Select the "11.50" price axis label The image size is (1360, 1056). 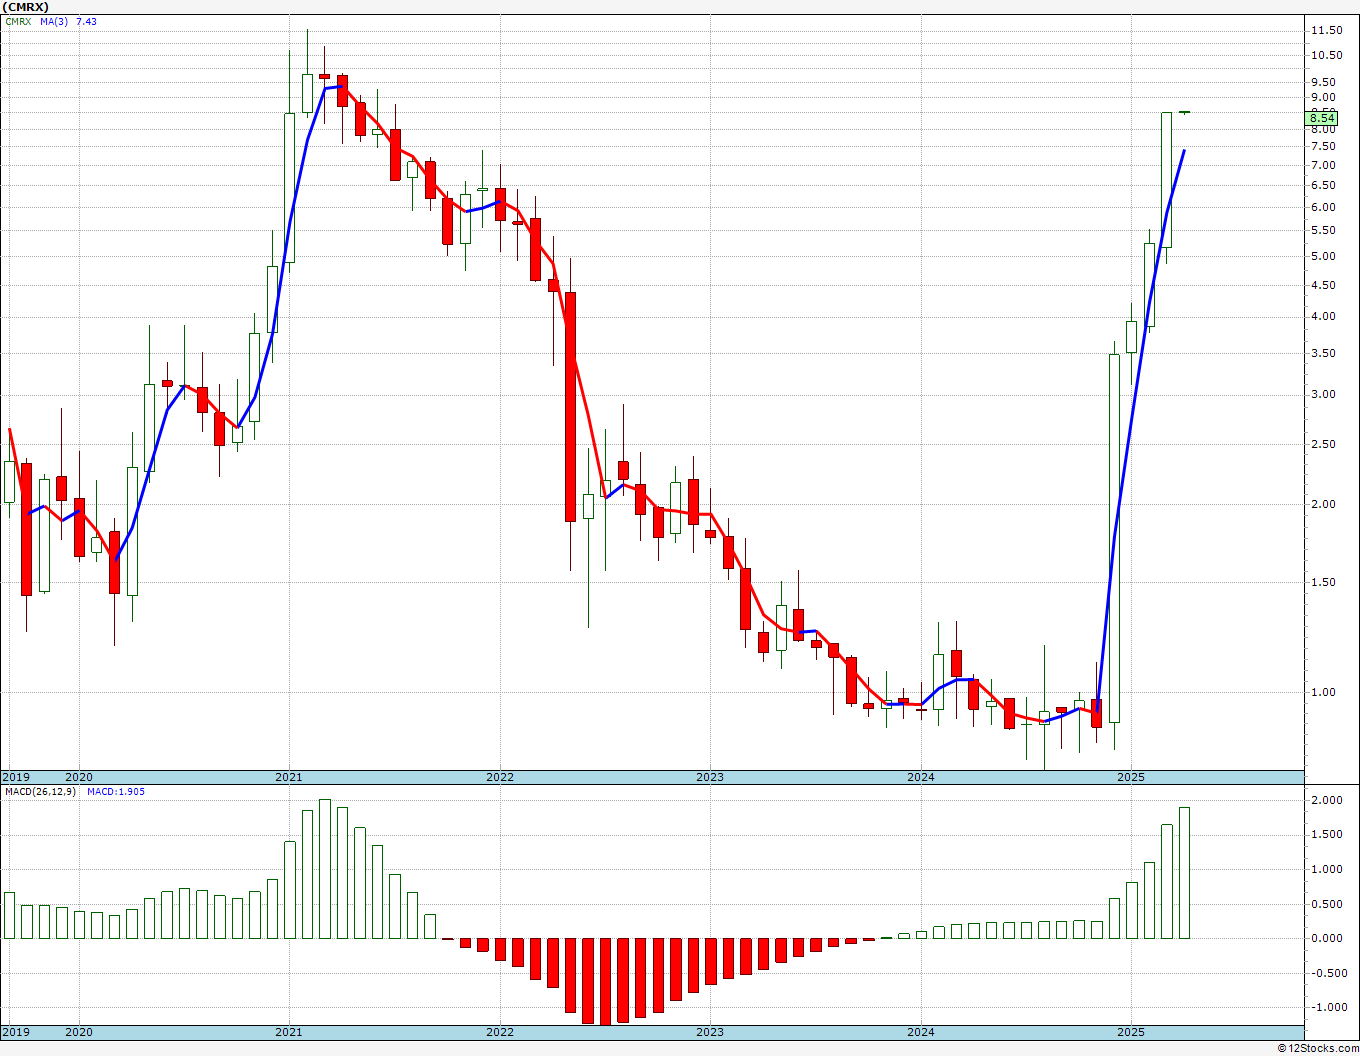[x=1326, y=30]
